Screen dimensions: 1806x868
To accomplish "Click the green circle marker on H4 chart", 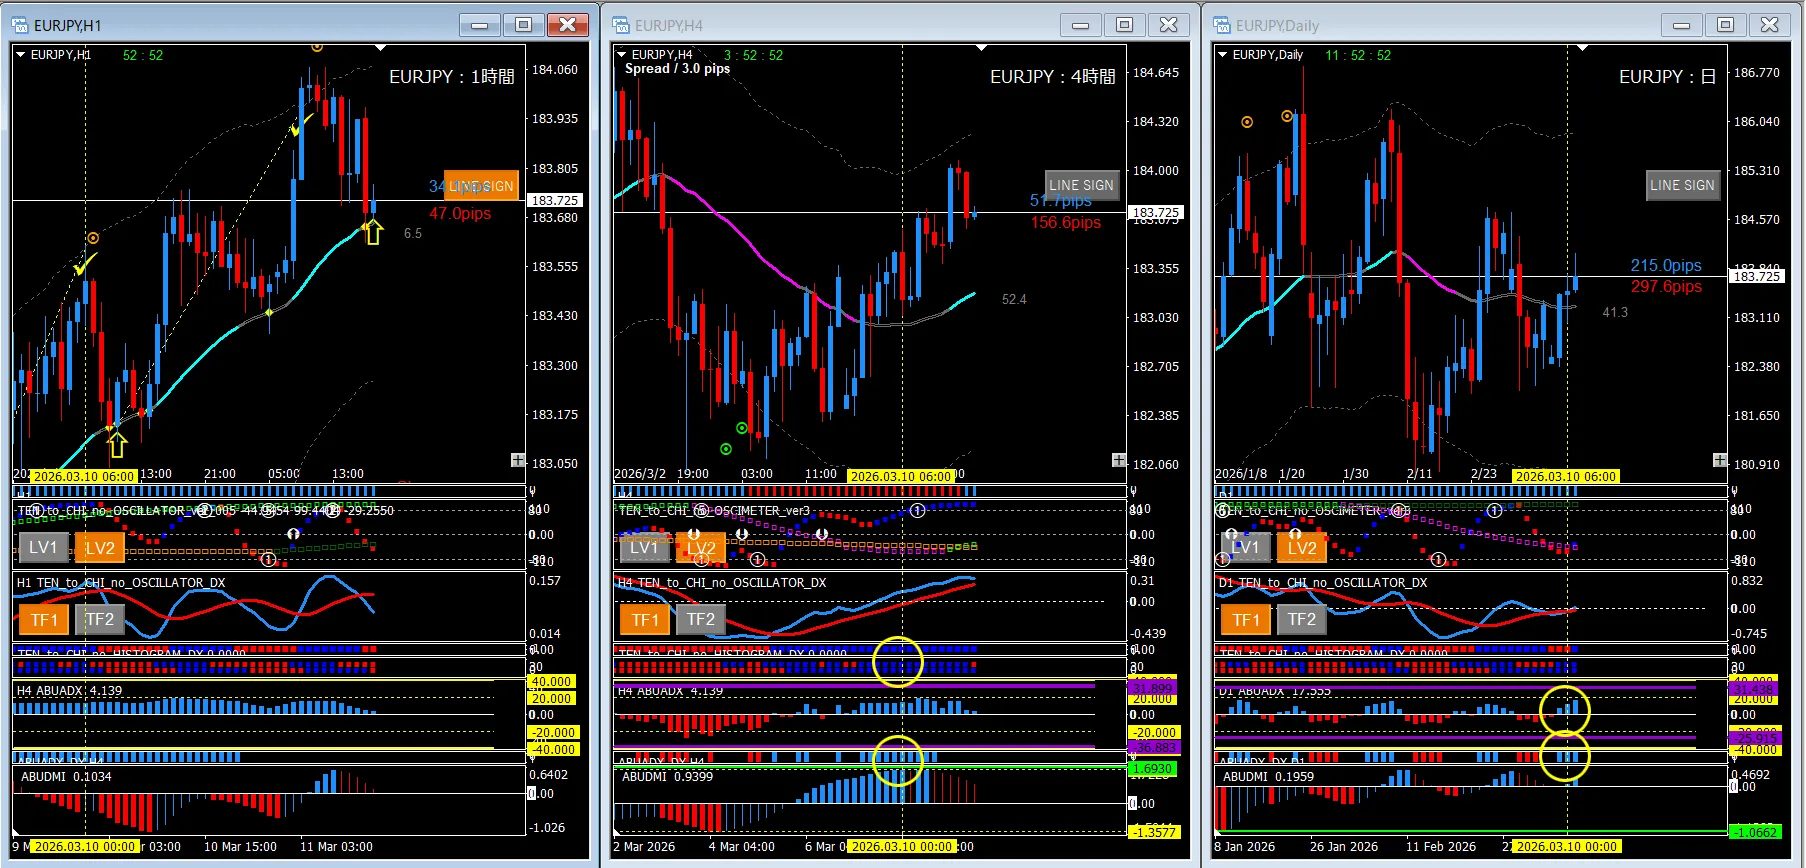I will click(726, 449).
